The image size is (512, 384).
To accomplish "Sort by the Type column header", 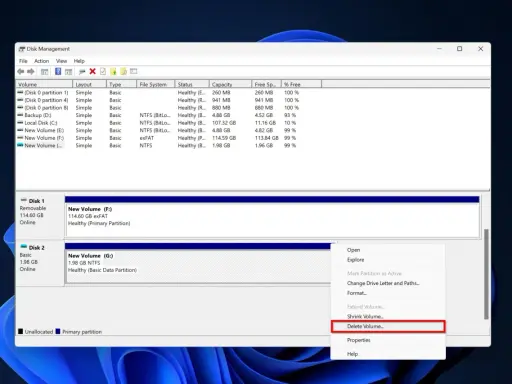I will click(122, 84).
